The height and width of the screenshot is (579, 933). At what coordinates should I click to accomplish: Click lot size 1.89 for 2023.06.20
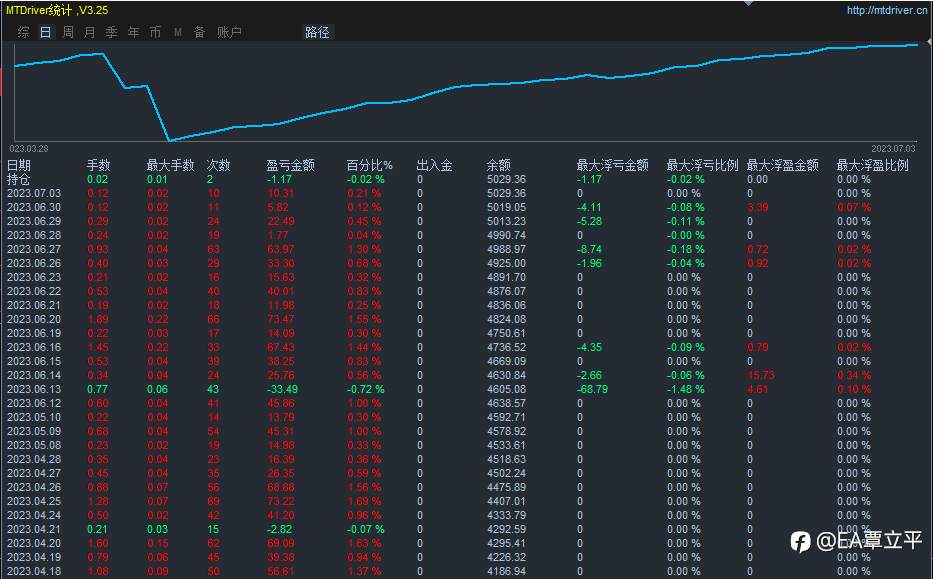click(98, 319)
